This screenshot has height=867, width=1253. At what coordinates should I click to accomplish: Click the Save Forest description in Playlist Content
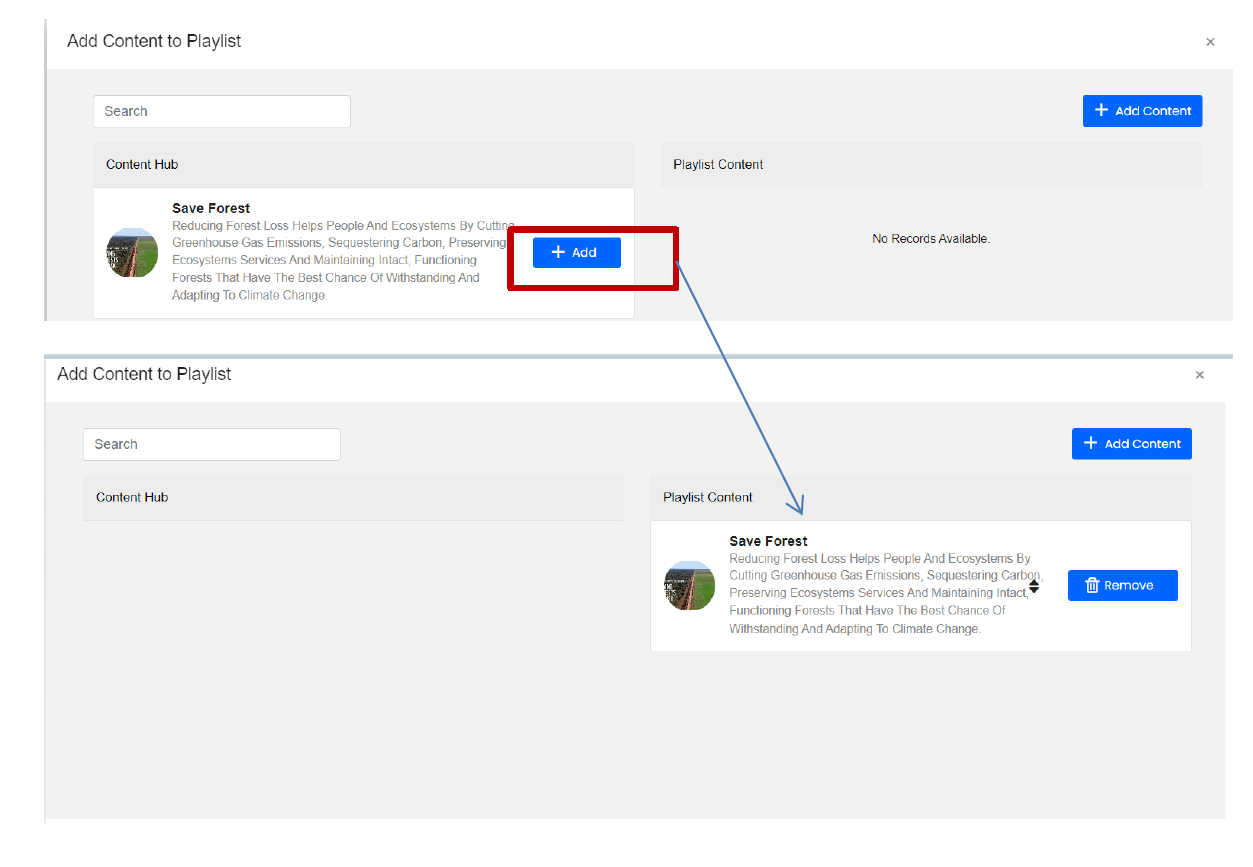coord(880,594)
